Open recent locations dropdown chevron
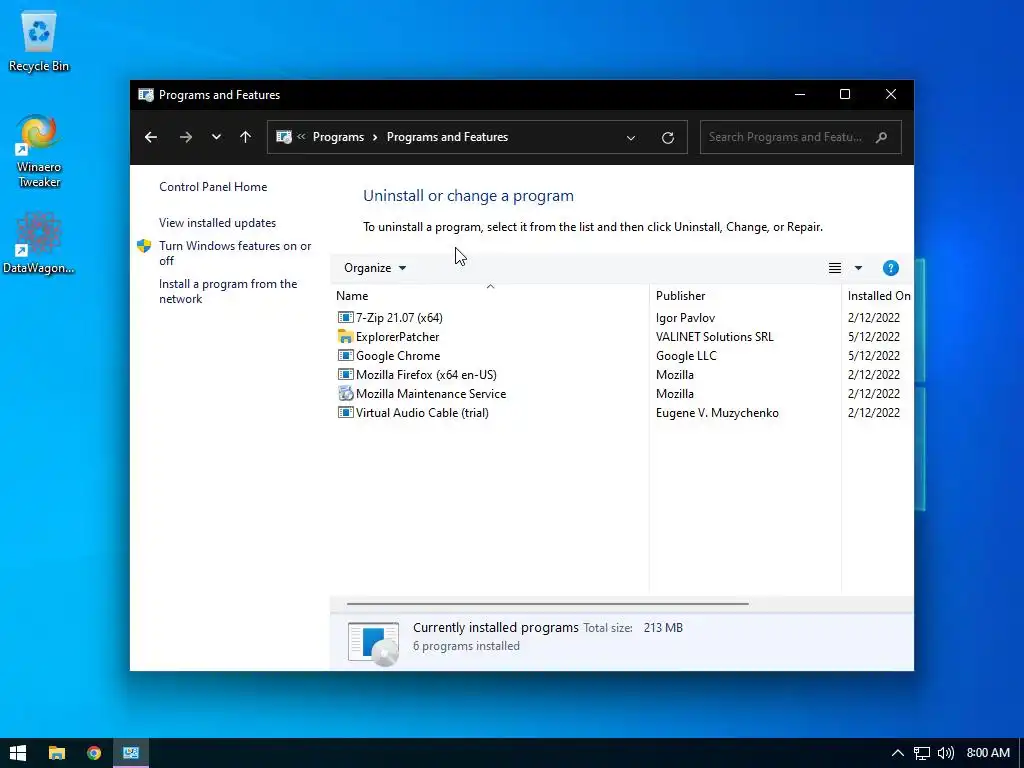 point(216,137)
